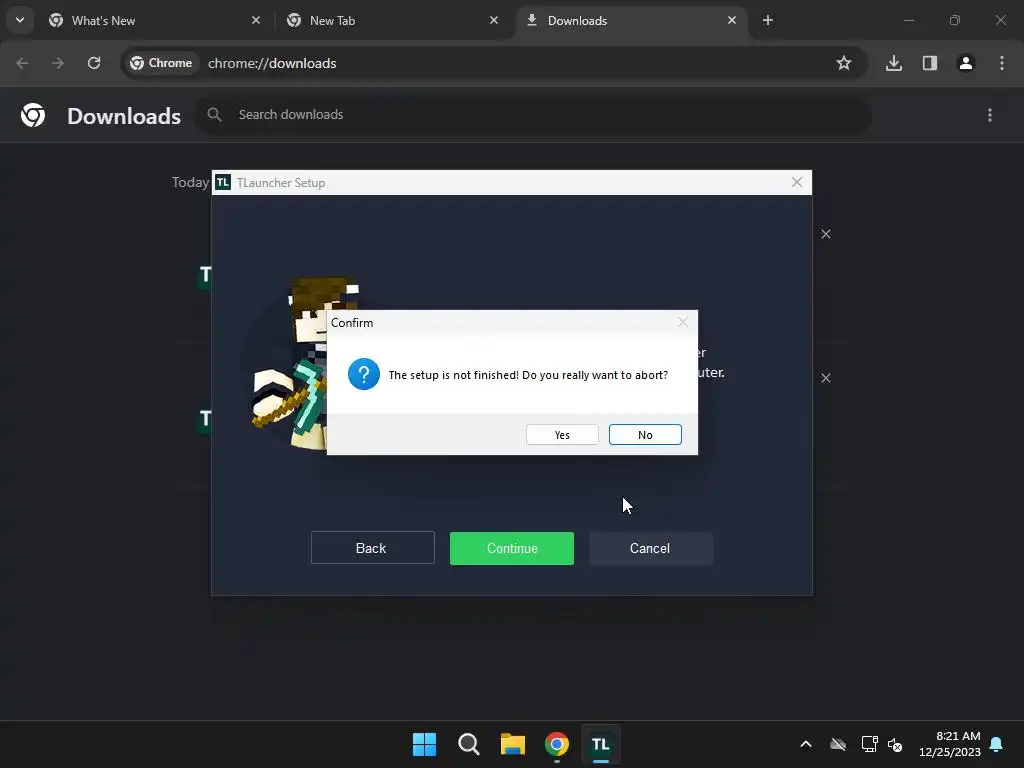Close the What's New tab
Viewport: 1024px width, 768px height.
256,20
